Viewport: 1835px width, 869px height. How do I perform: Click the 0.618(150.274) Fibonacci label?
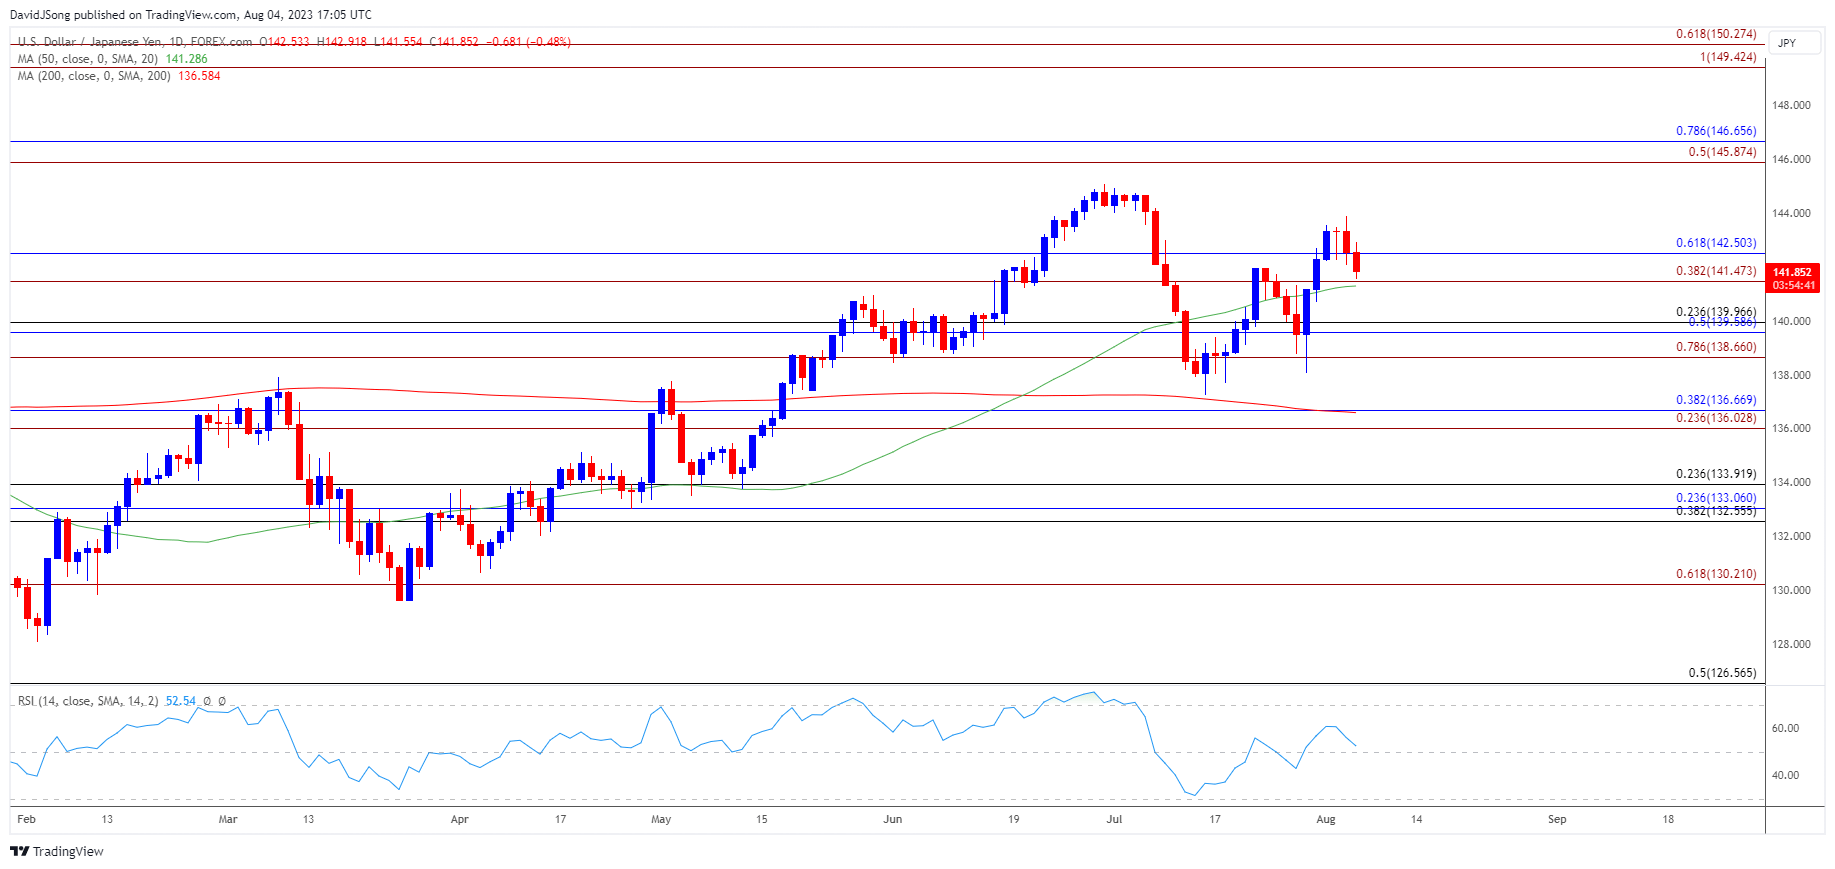[1716, 34]
